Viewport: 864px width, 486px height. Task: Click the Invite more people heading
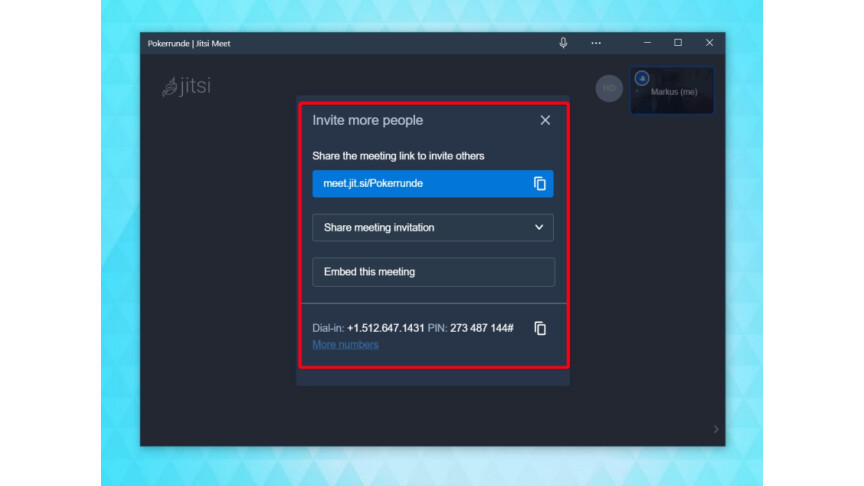pos(368,120)
